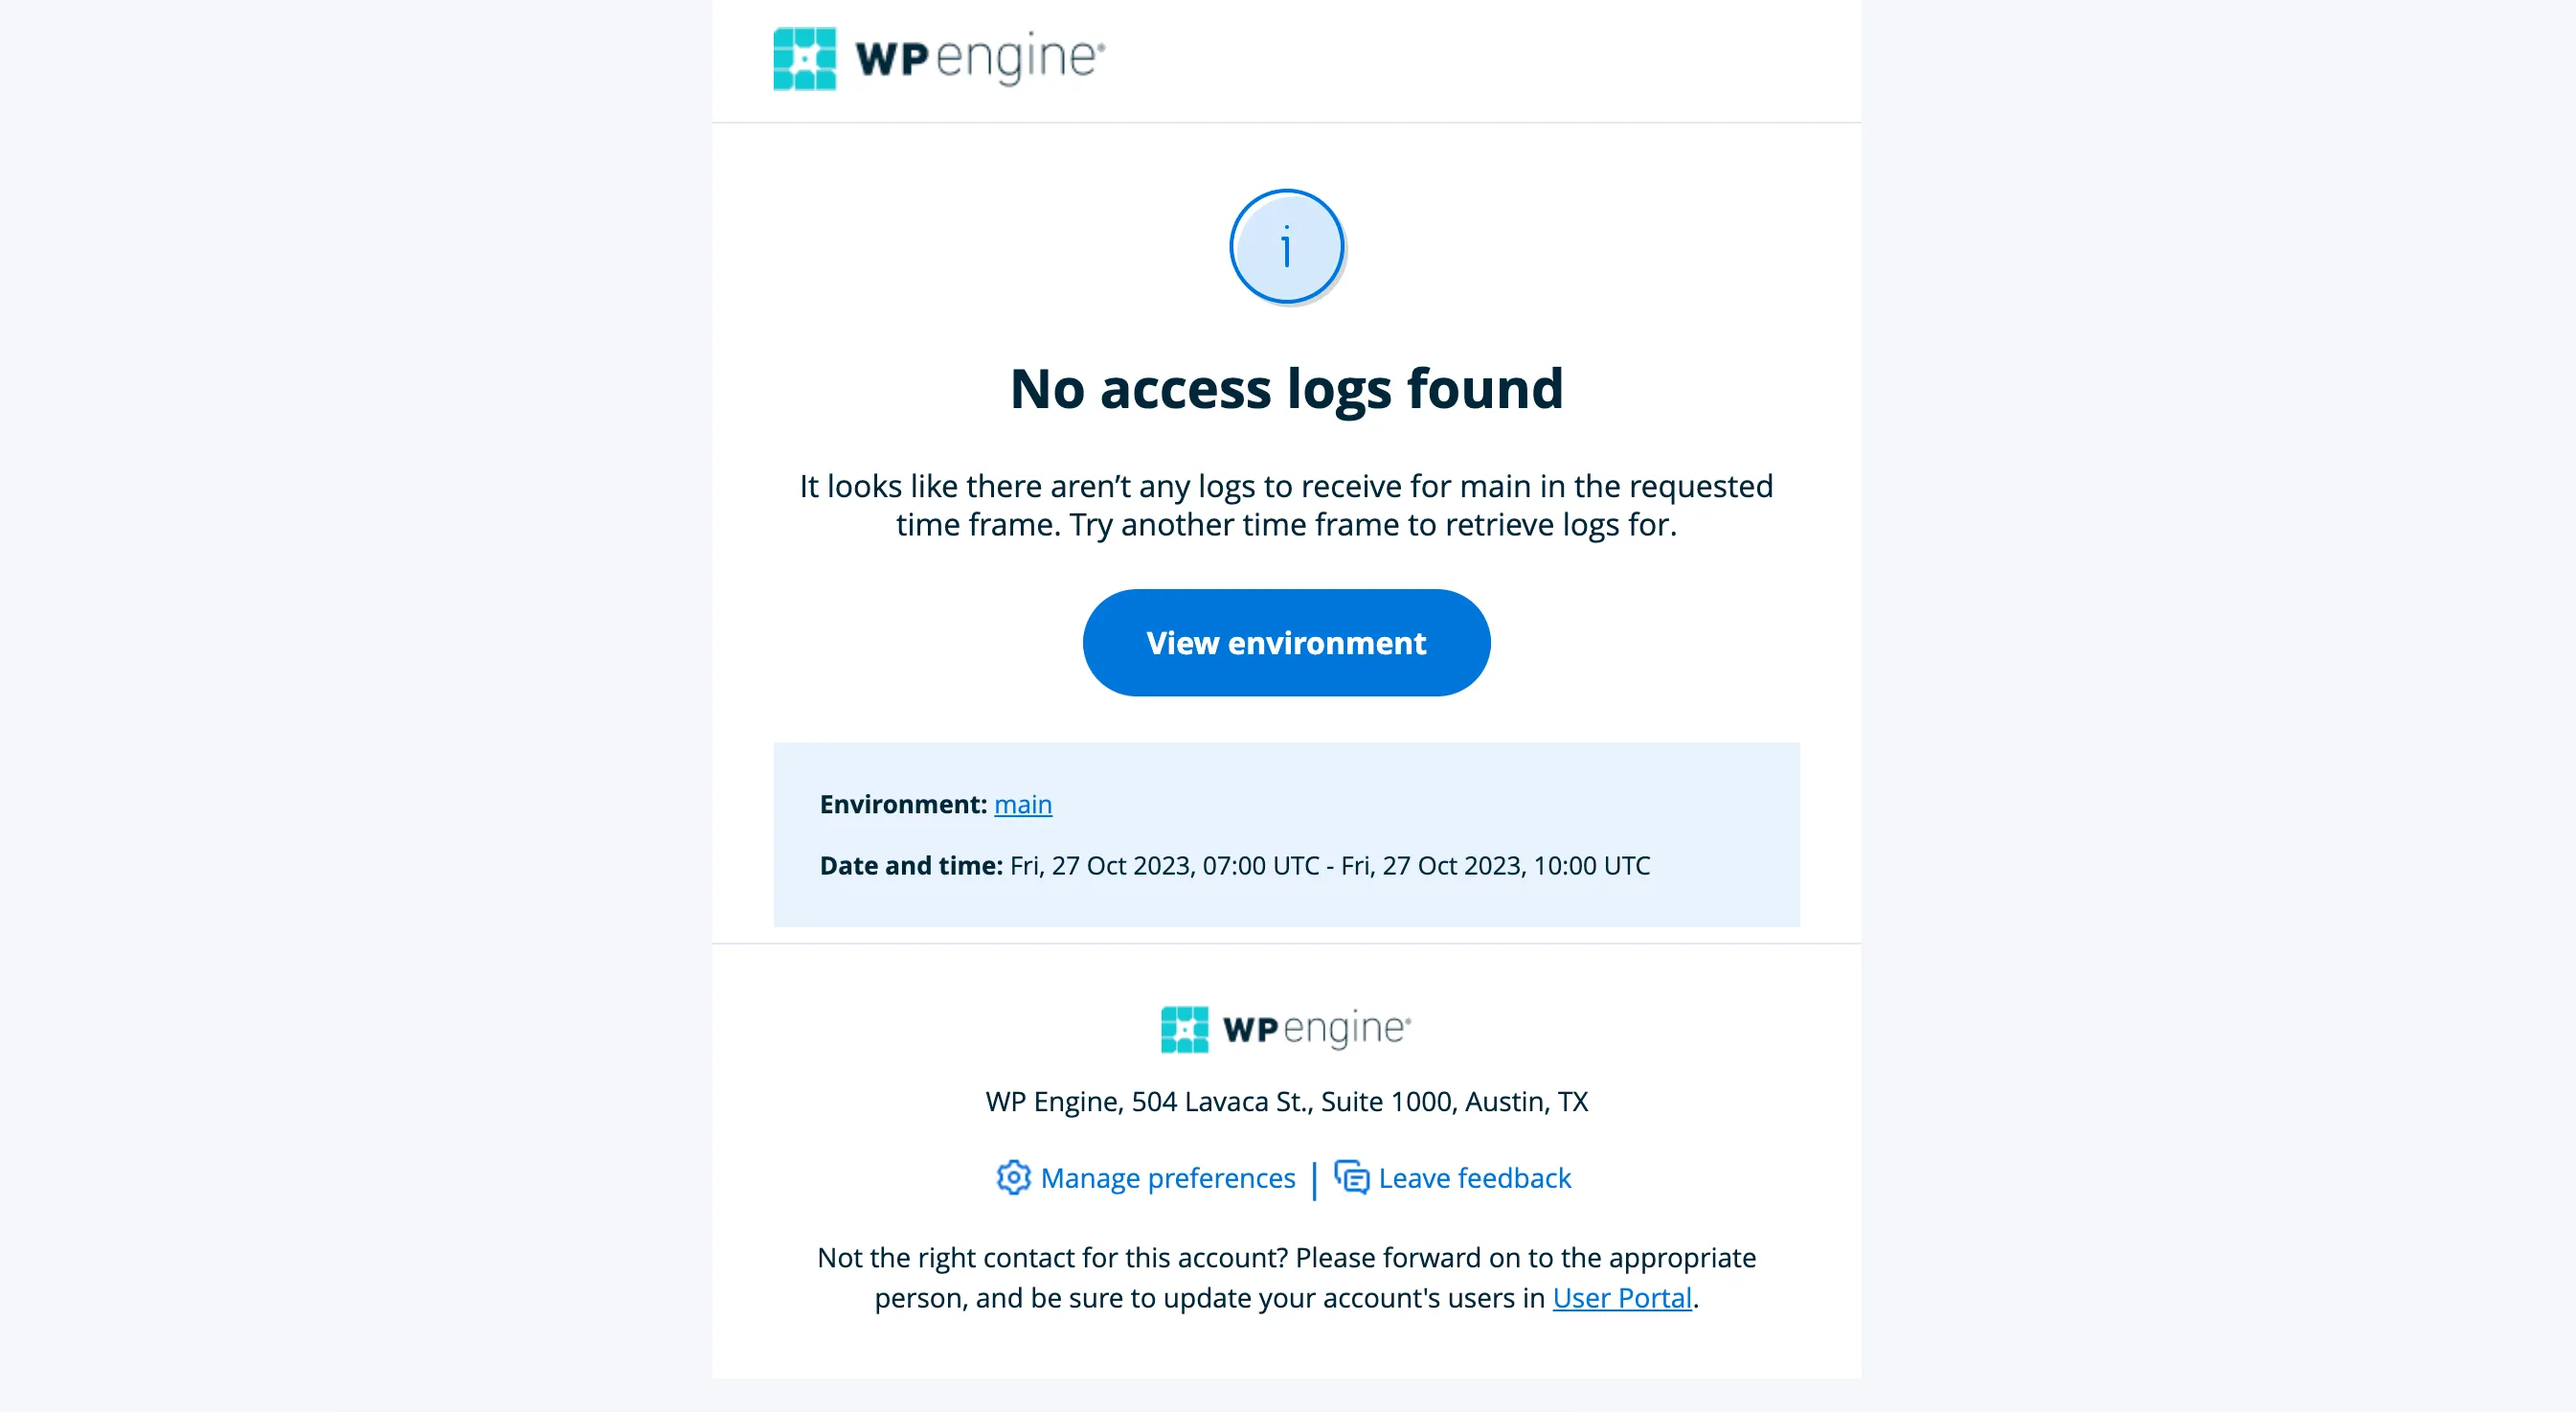Click the forwarding notice paragraph at the bottom
Image resolution: width=2576 pixels, height=1412 pixels.
coord(1286,1277)
